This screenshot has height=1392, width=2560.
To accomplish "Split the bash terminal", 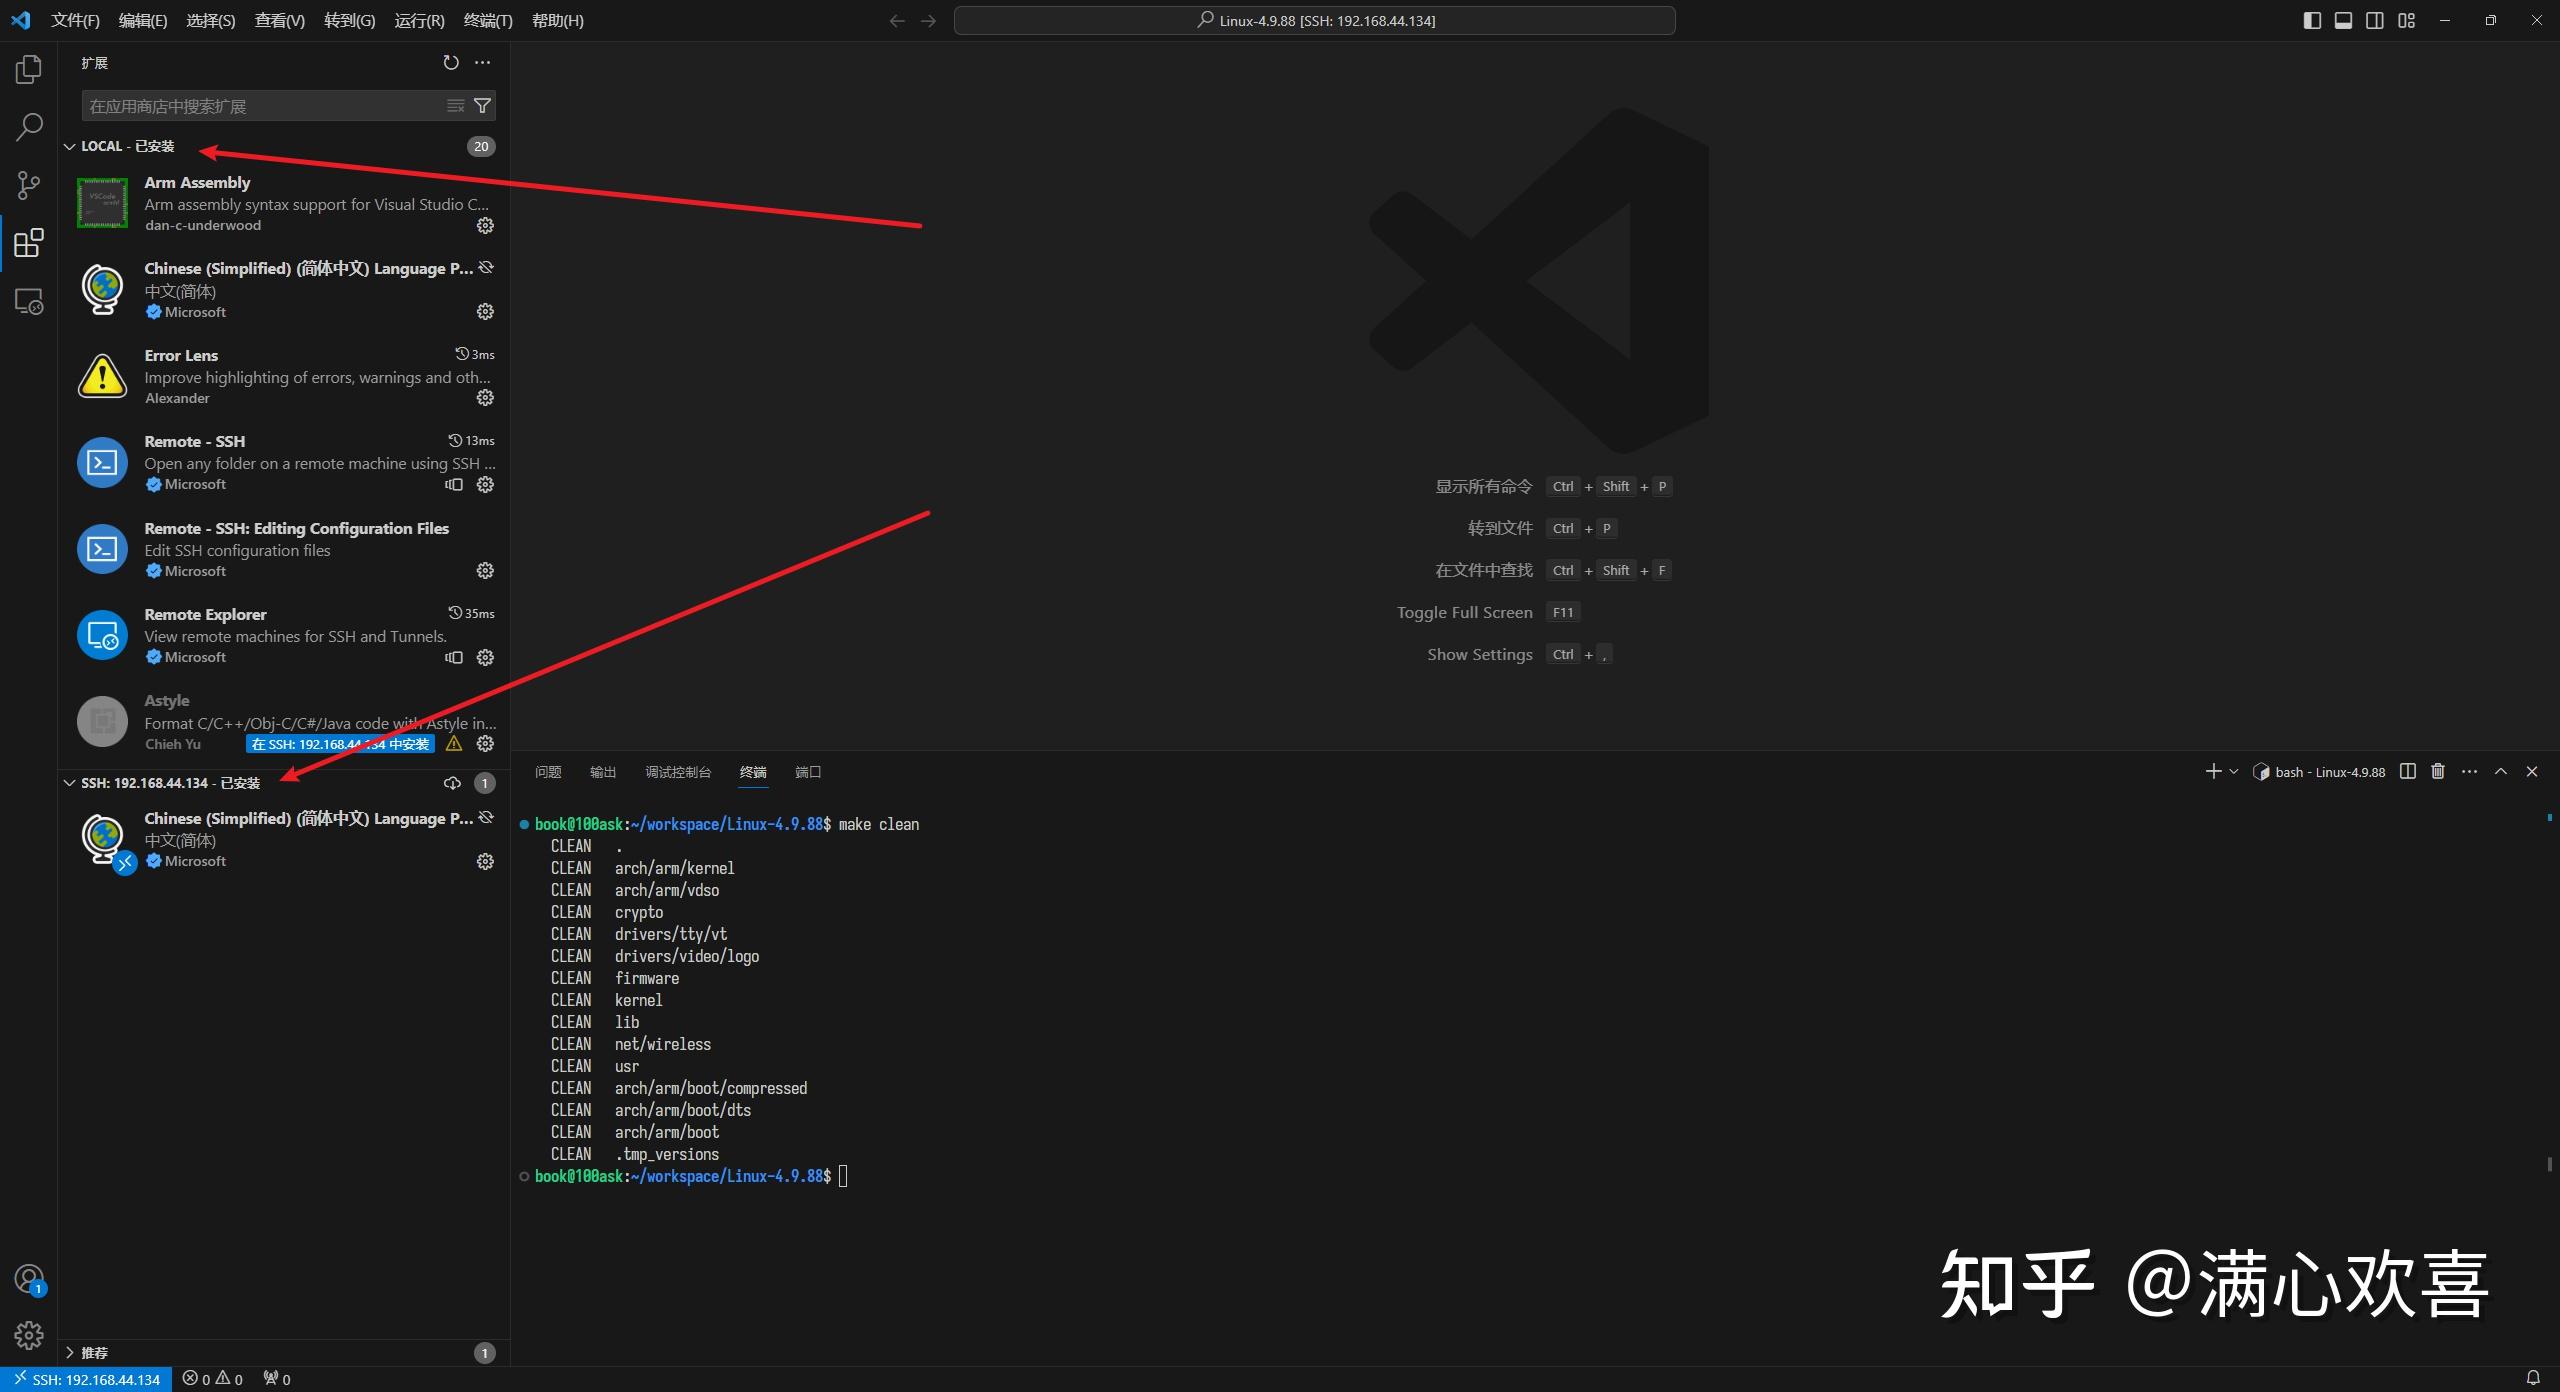I will [2407, 771].
